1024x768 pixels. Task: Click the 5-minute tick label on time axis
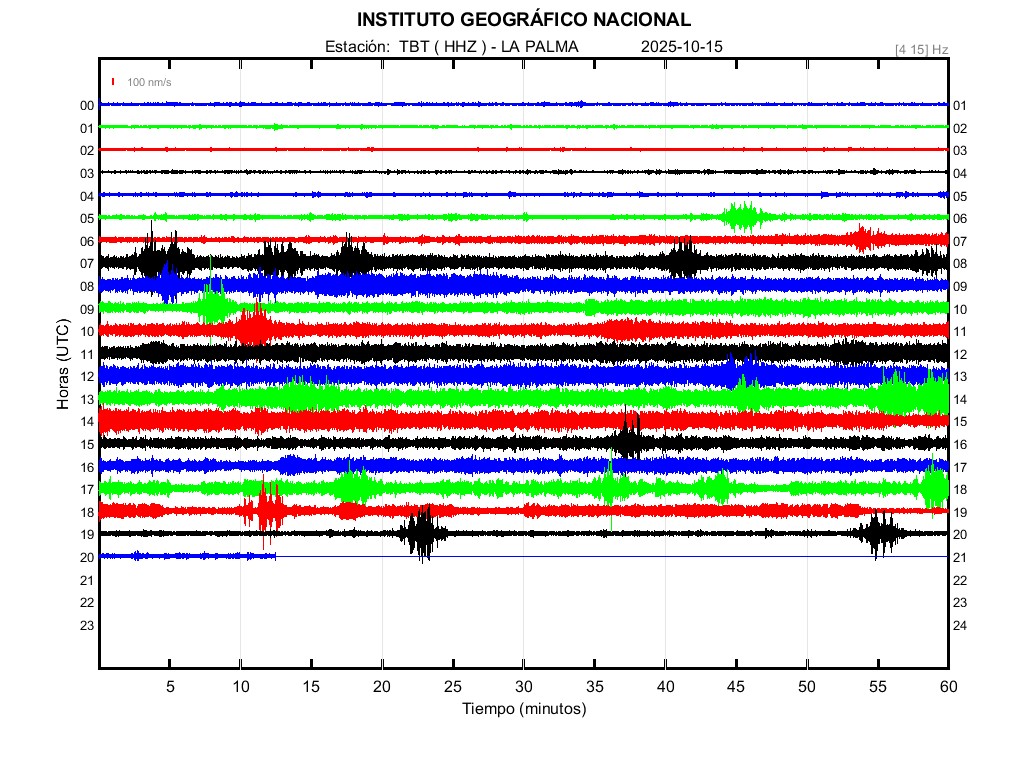point(170,687)
